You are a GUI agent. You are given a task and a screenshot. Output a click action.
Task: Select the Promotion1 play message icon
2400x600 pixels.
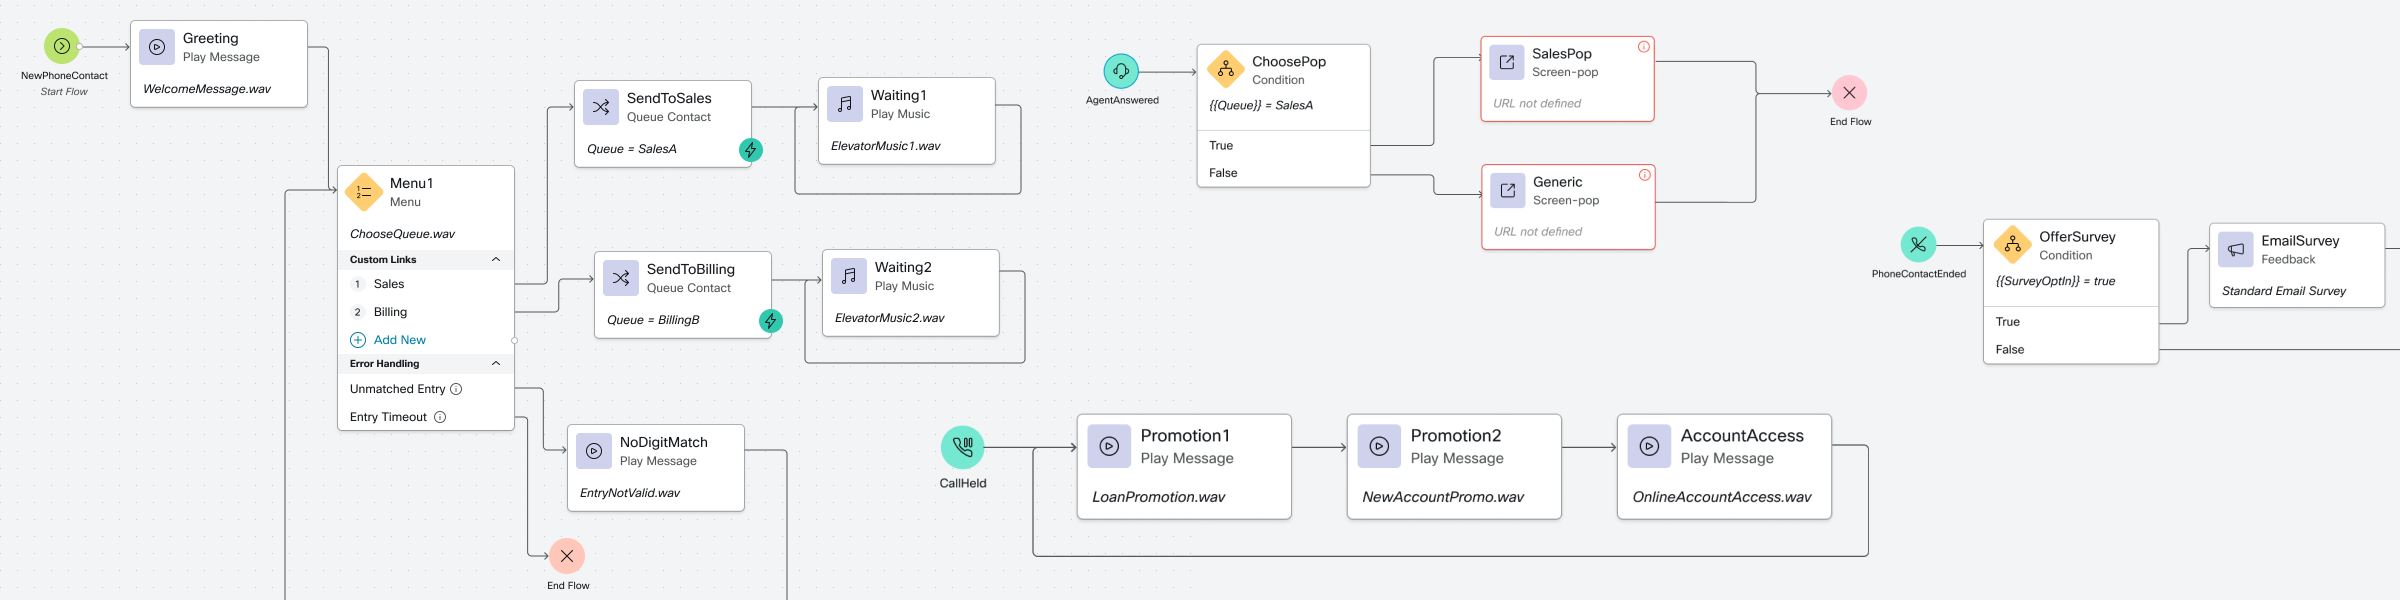(x=1109, y=446)
